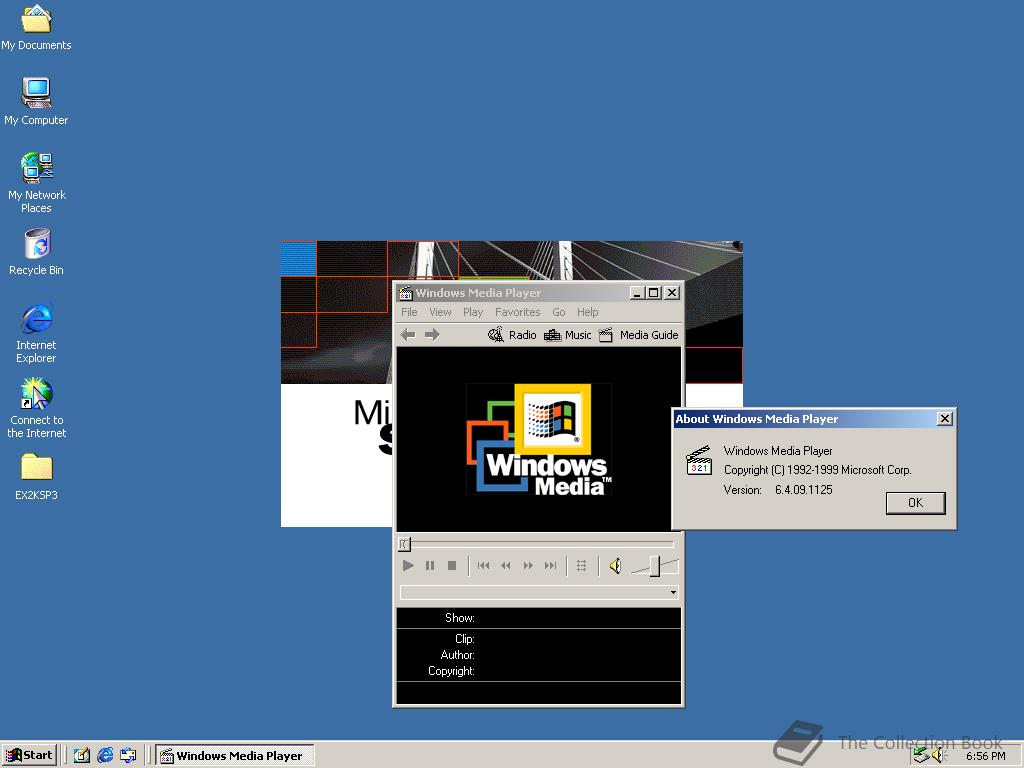Open Media Guide in toolbar
This screenshot has height=768, width=1024.
click(639, 335)
